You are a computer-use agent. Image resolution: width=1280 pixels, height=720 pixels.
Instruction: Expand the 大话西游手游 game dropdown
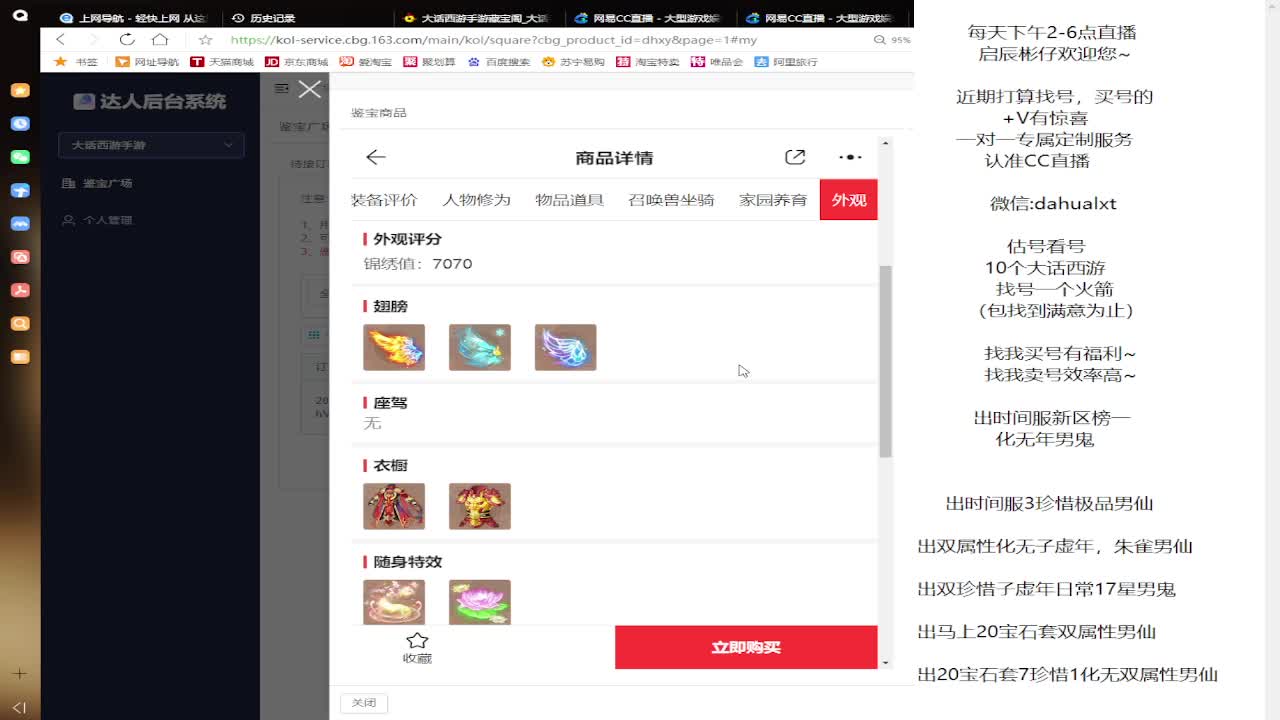coord(151,145)
